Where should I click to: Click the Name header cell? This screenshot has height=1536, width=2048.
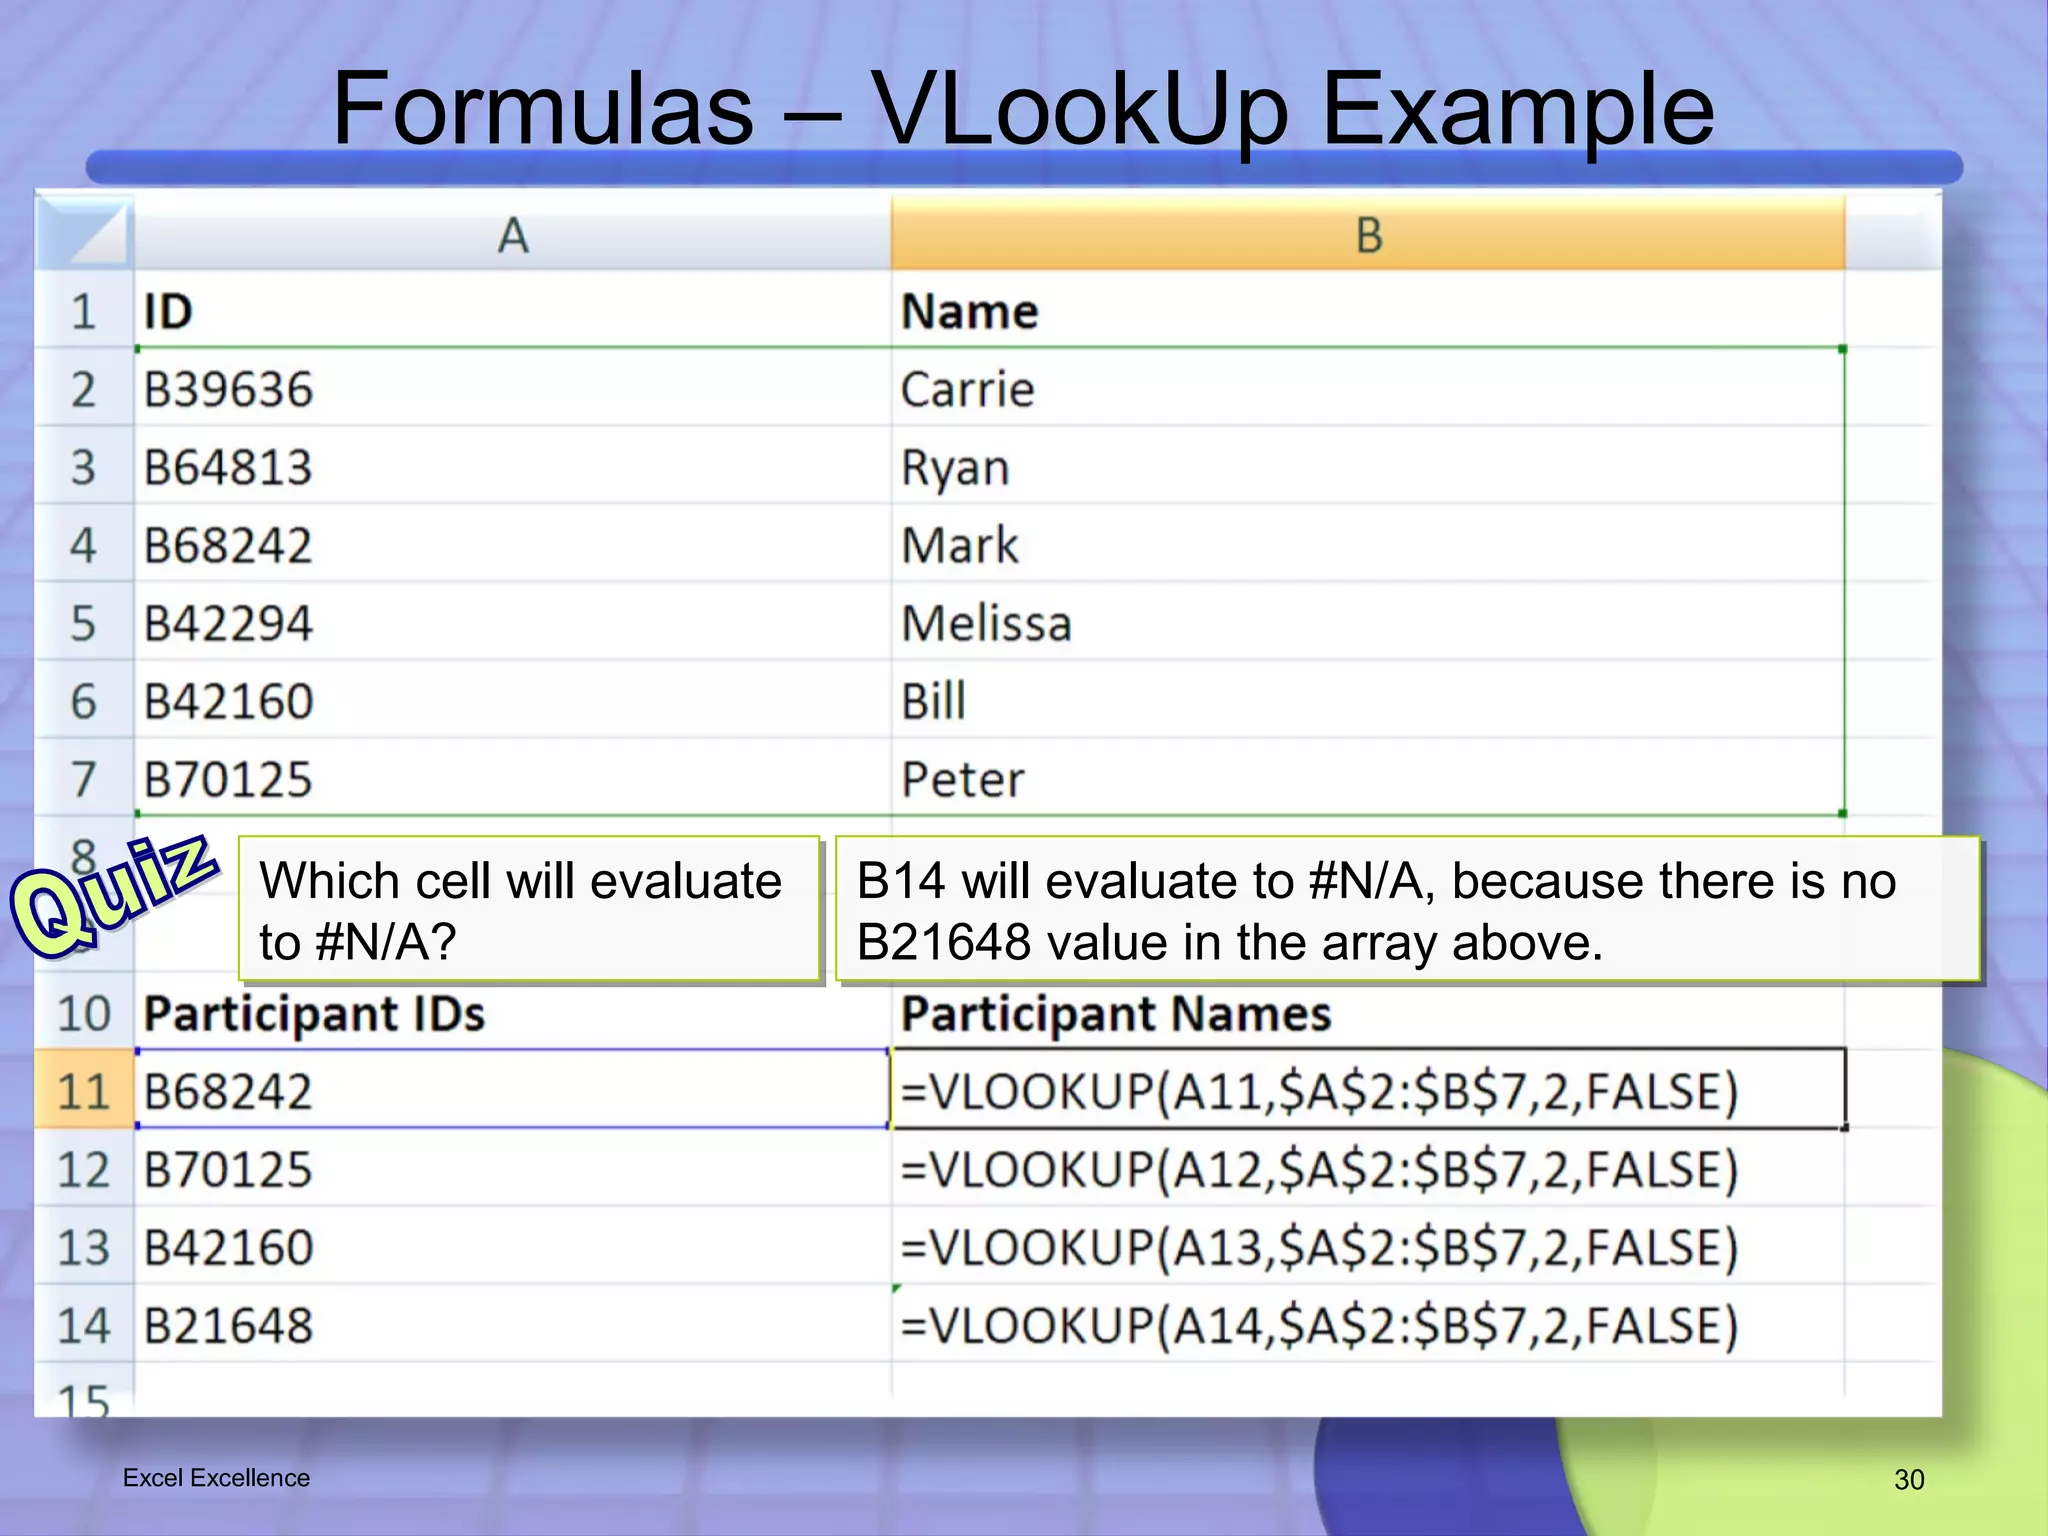pos(1368,310)
